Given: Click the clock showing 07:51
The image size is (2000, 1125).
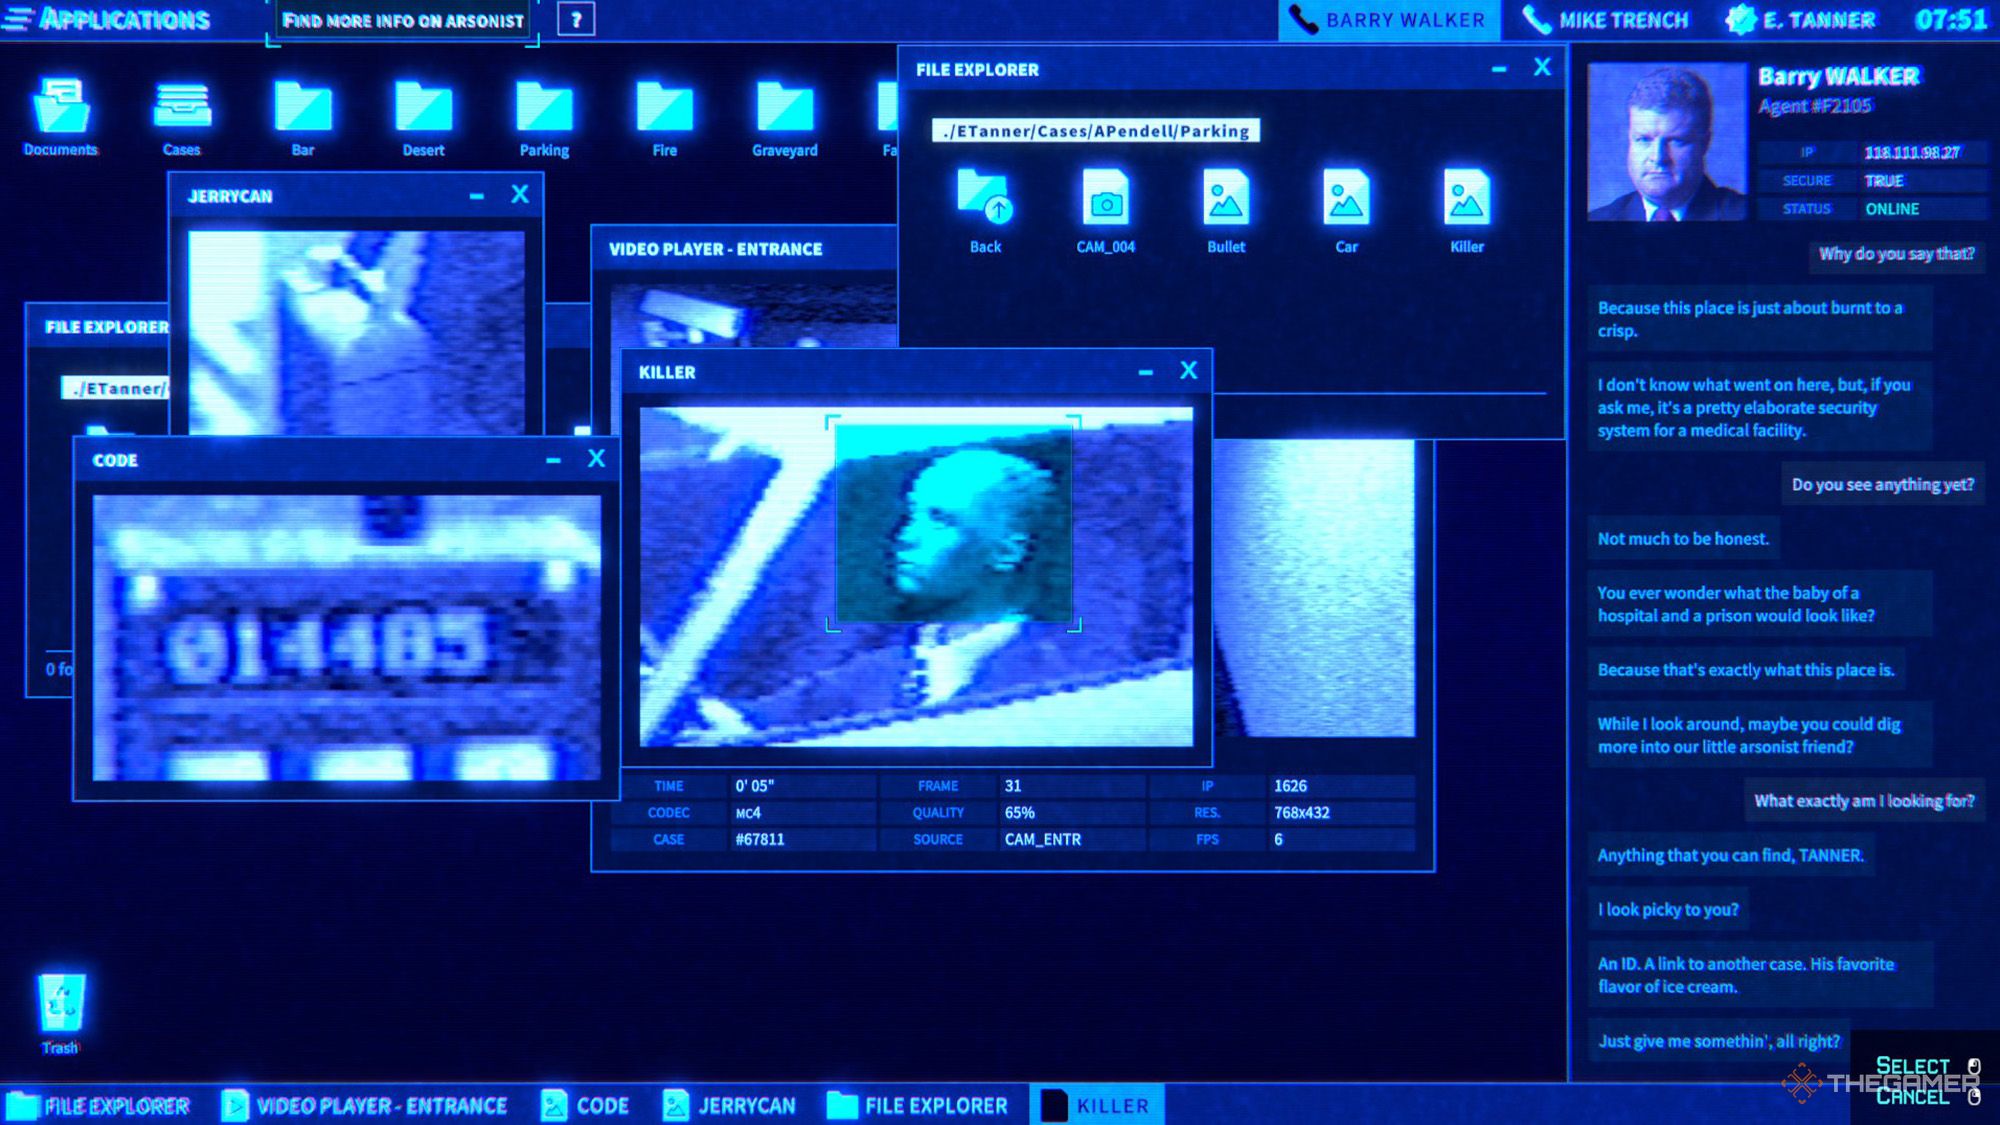Looking at the screenshot, I should point(1951,20).
